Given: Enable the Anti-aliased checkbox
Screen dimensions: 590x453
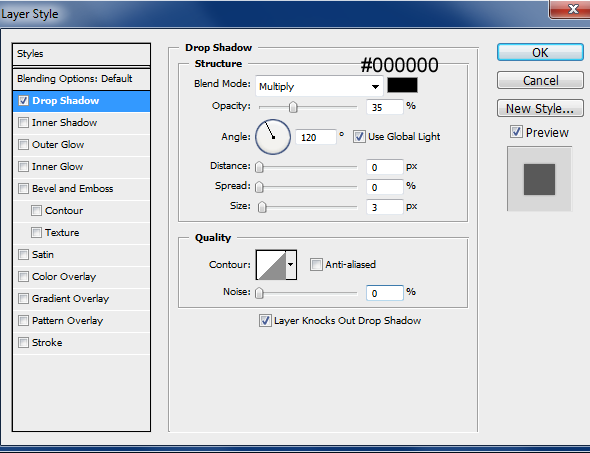Looking at the screenshot, I should (x=316, y=265).
